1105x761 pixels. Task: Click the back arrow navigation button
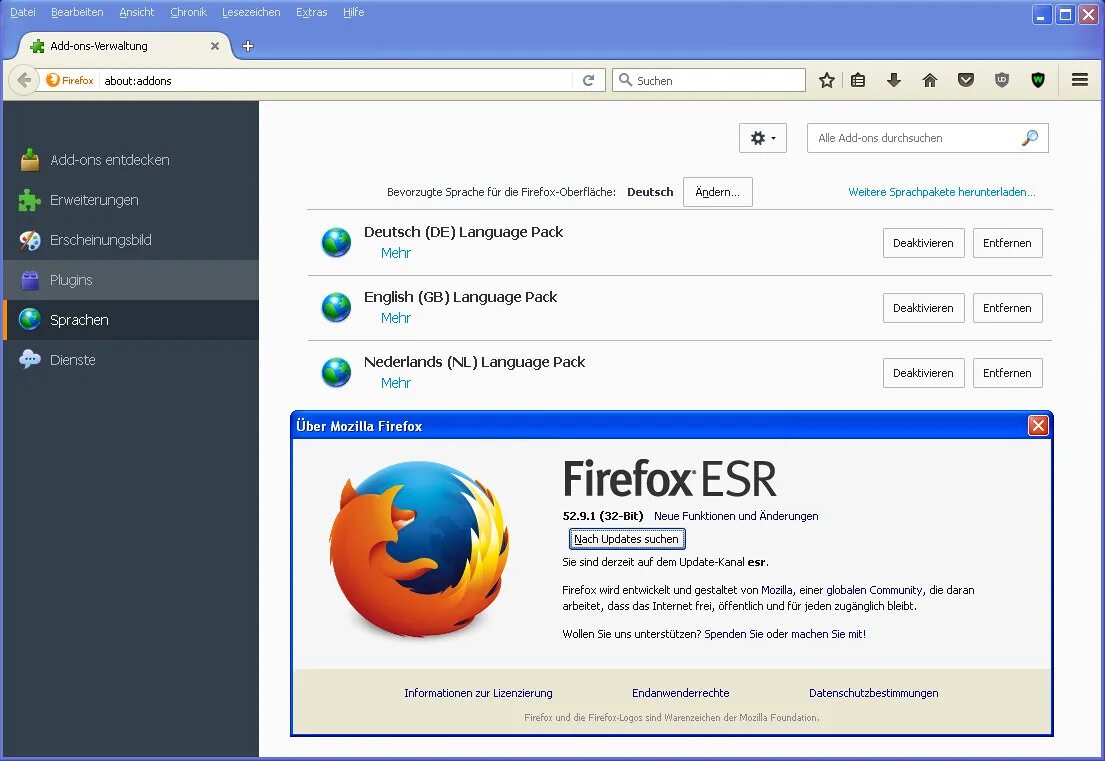click(x=23, y=80)
